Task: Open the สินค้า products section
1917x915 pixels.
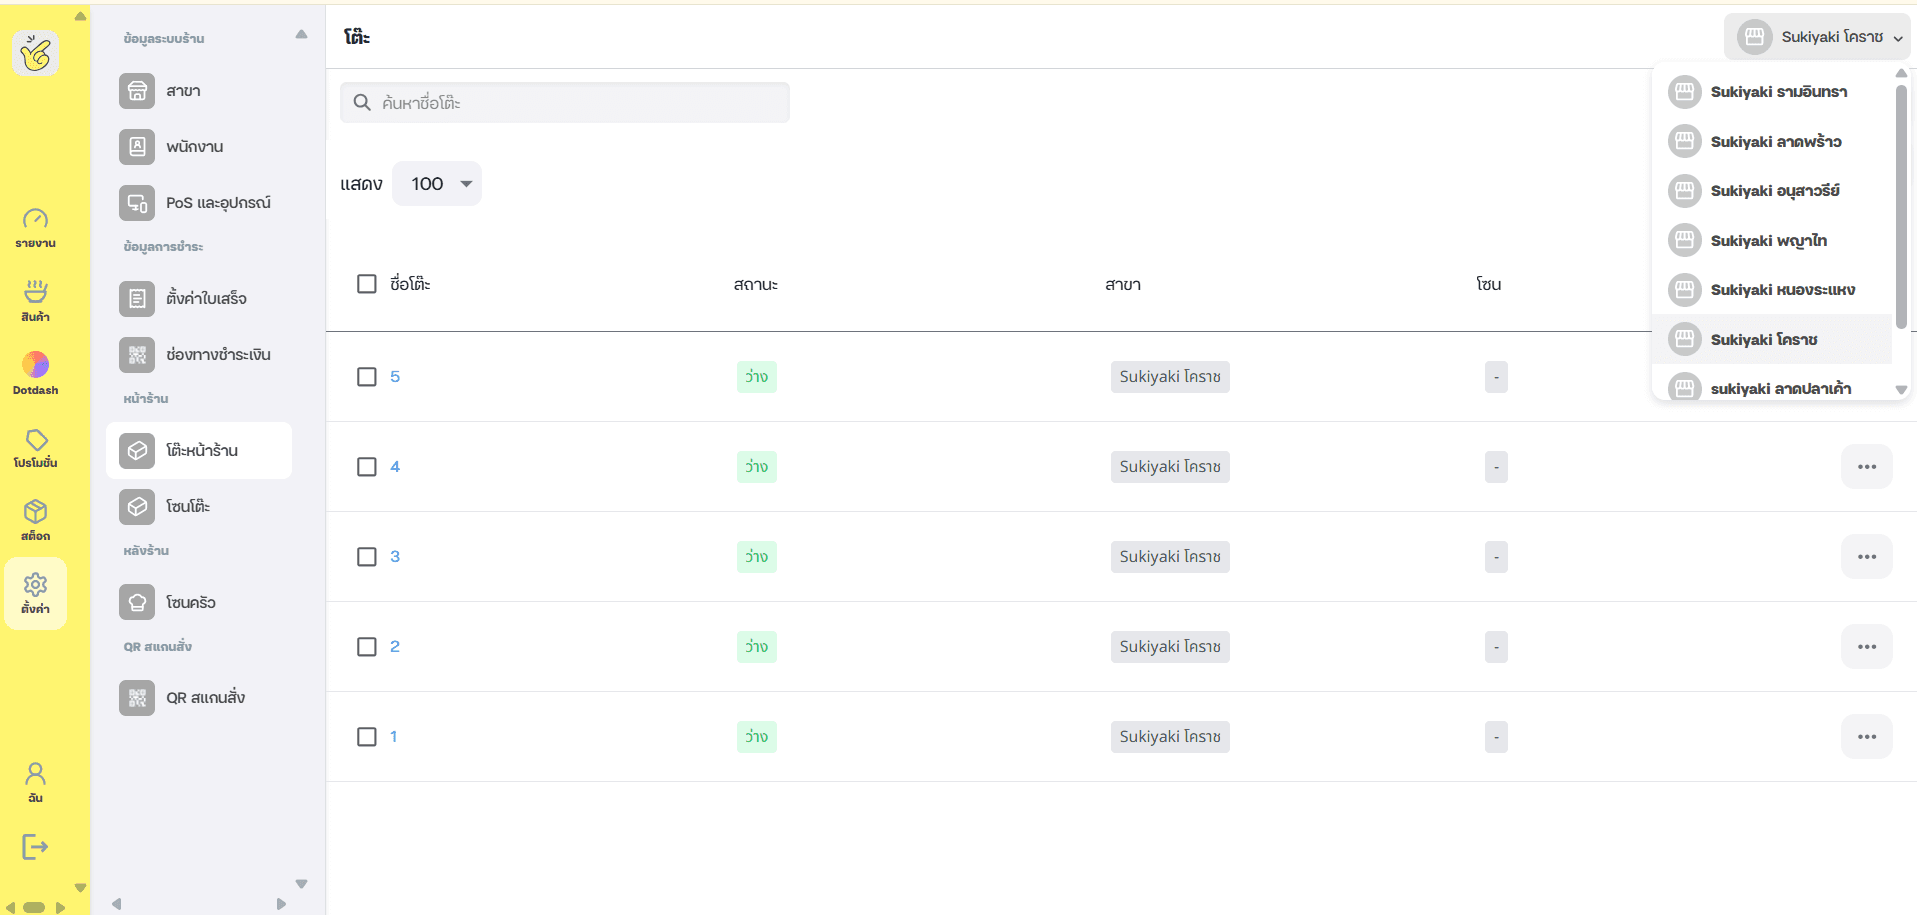Action: click(35, 301)
